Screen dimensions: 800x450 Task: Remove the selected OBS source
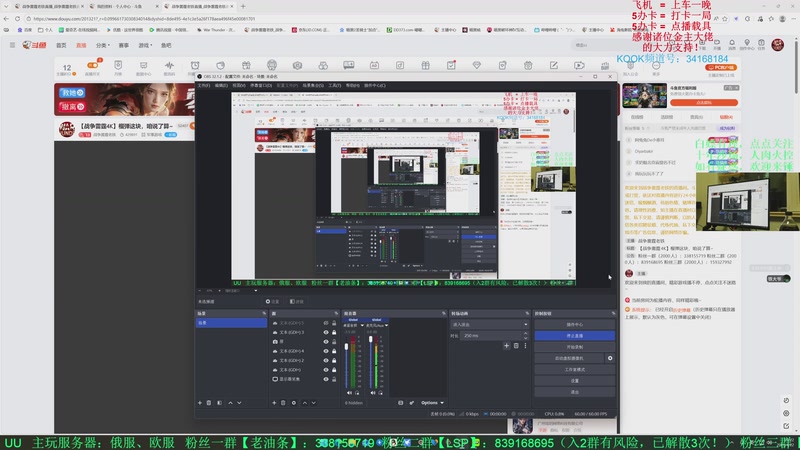click(283, 403)
